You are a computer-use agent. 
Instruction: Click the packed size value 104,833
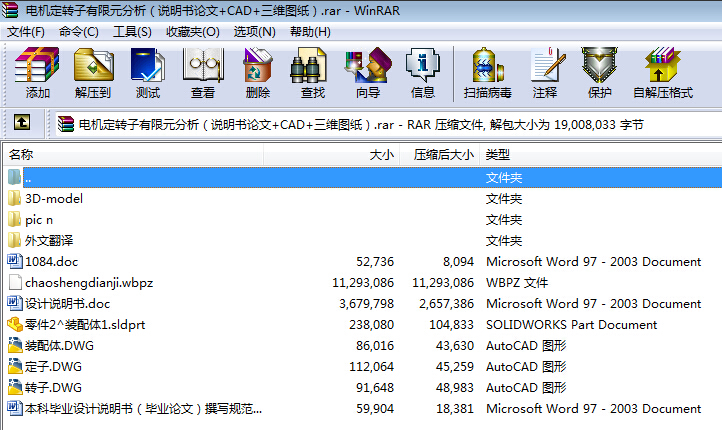(451, 325)
